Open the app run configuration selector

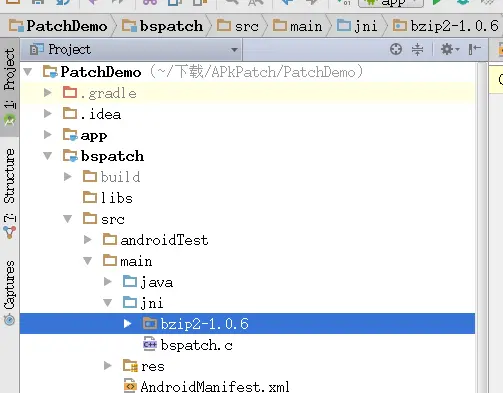point(391,3)
